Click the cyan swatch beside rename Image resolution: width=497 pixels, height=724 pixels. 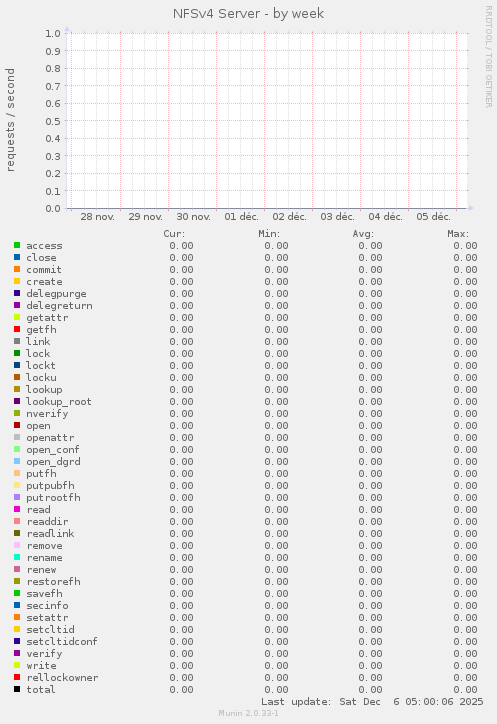[x=17, y=557]
